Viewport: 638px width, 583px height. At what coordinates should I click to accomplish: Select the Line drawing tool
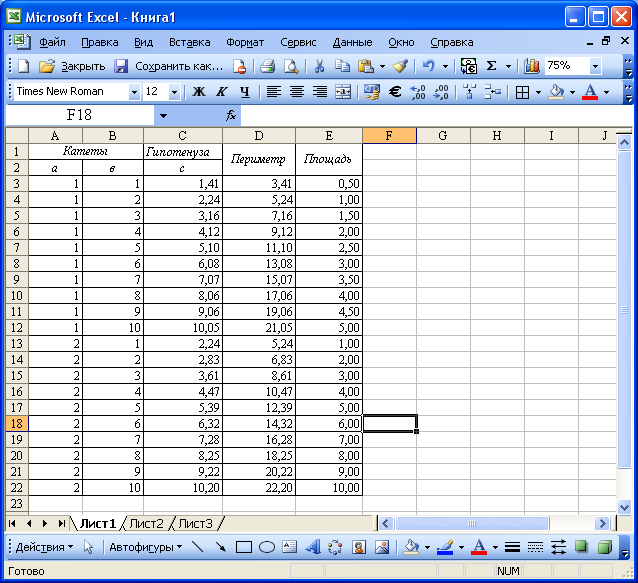tap(198, 547)
